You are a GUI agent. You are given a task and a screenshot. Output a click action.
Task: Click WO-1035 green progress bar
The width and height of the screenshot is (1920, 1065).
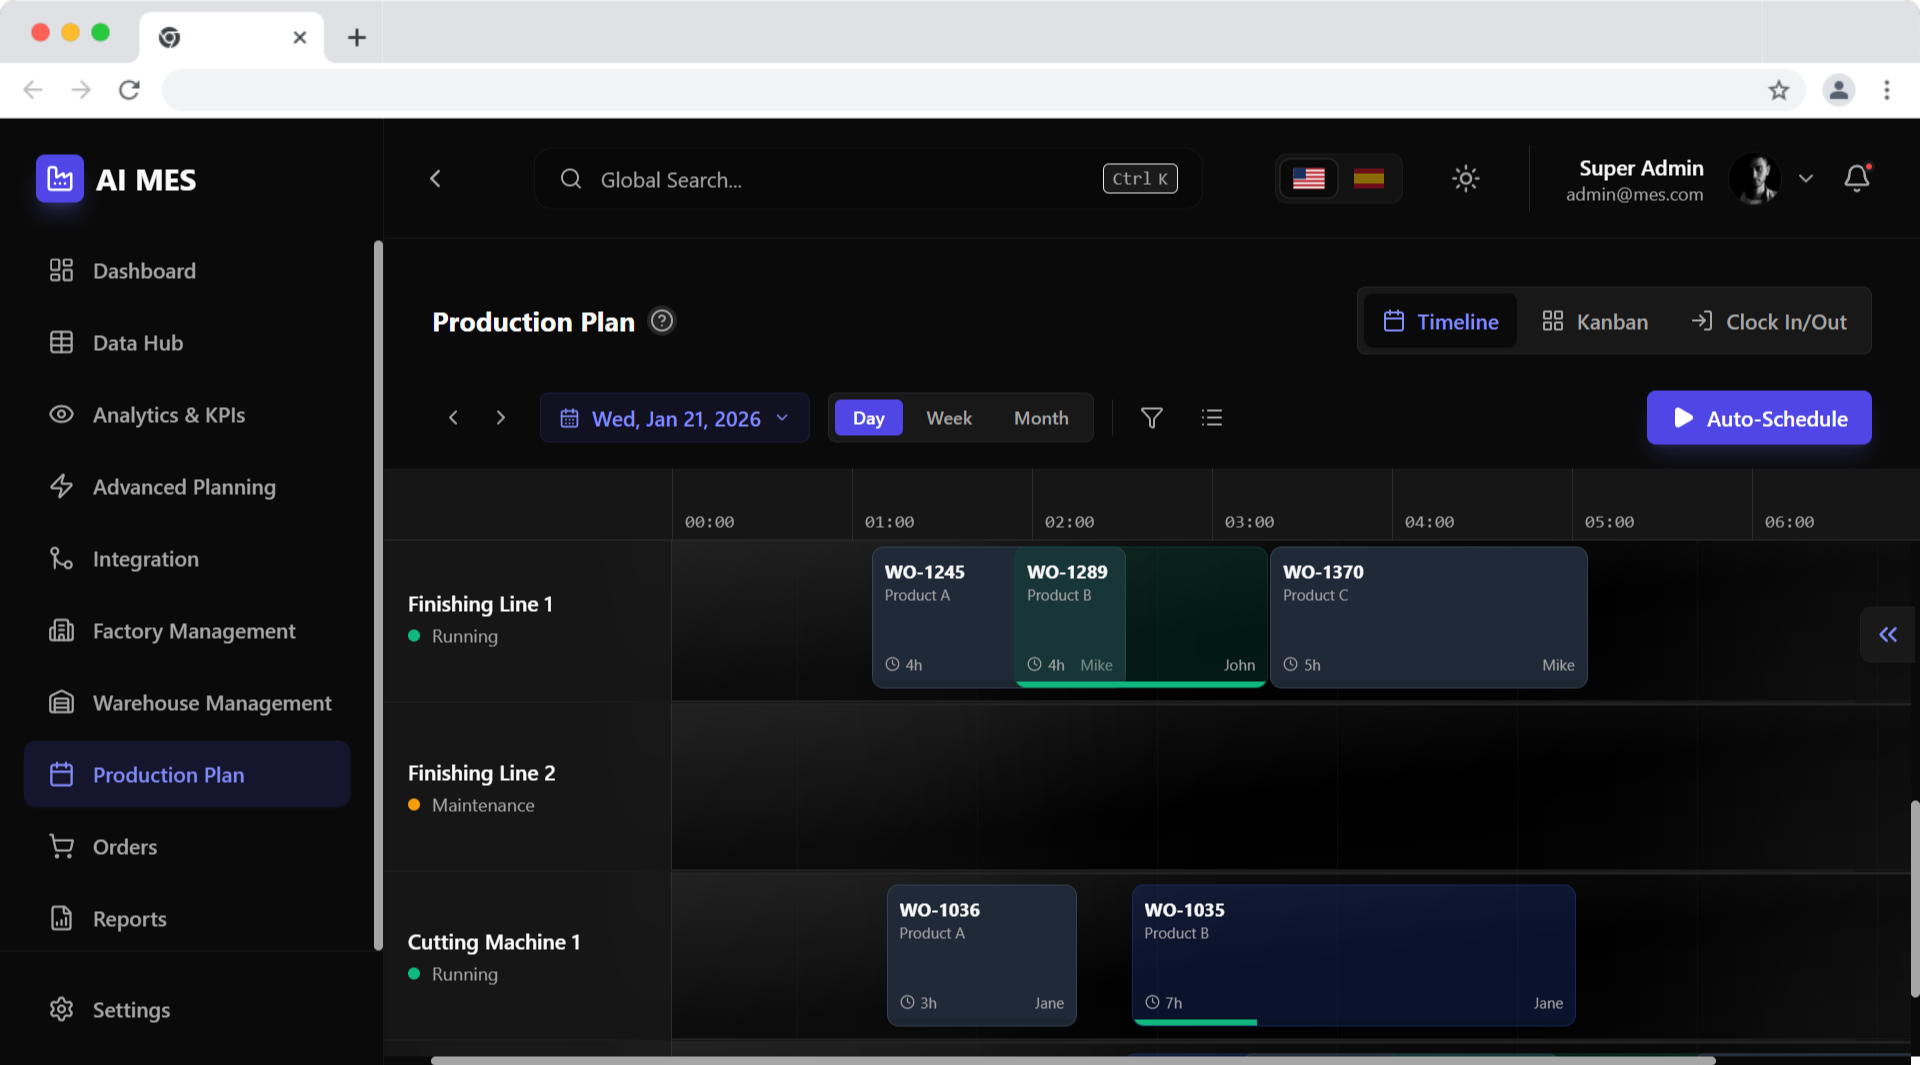[1195, 1022]
